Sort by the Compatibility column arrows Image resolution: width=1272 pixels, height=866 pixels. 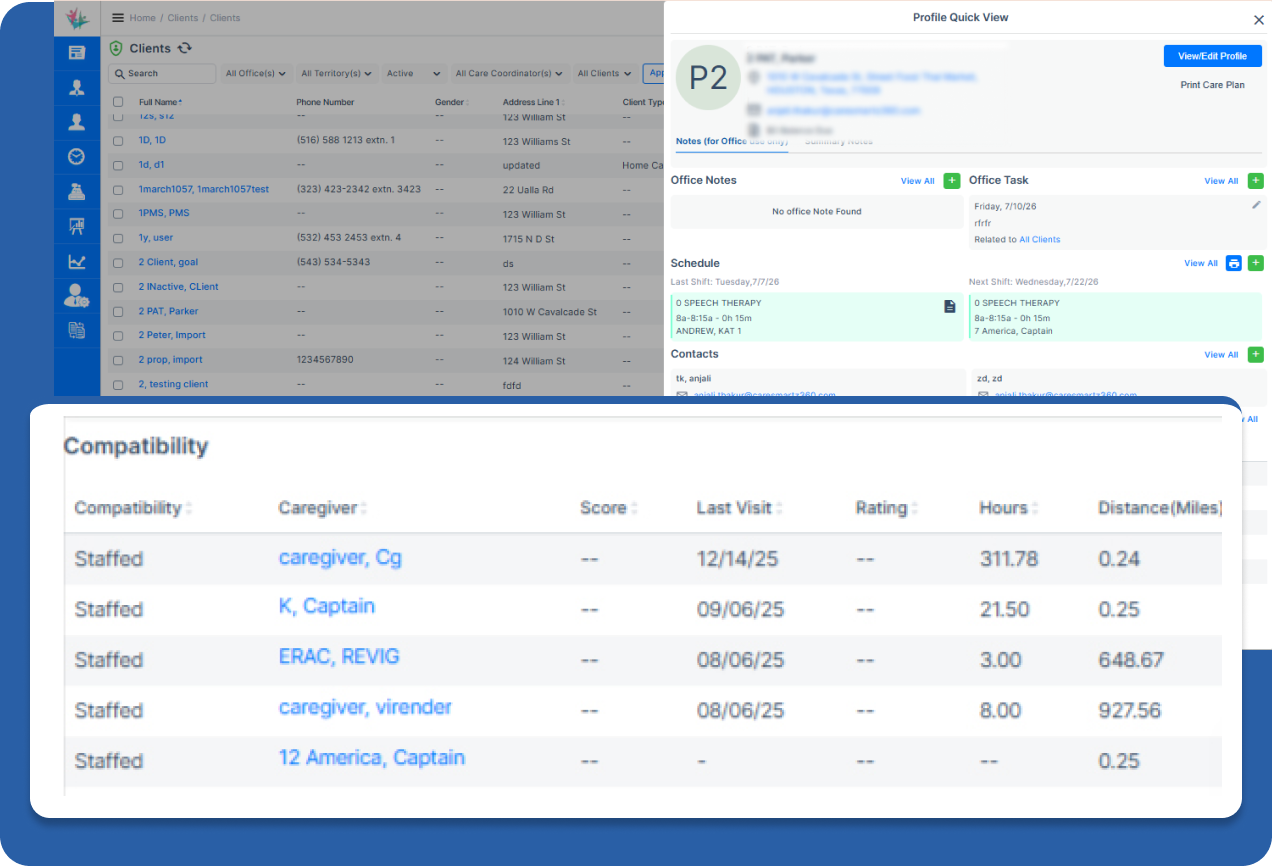(x=188, y=508)
